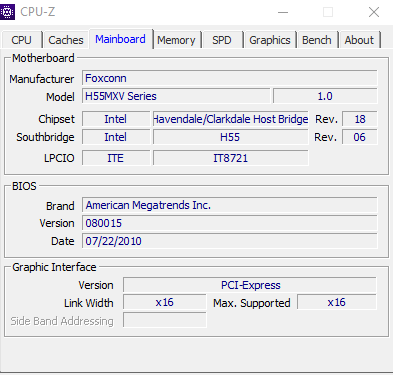The width and height of the screenshot is (393, 375).
Task: Close the CPU-Z window
Action: (374, 12)
